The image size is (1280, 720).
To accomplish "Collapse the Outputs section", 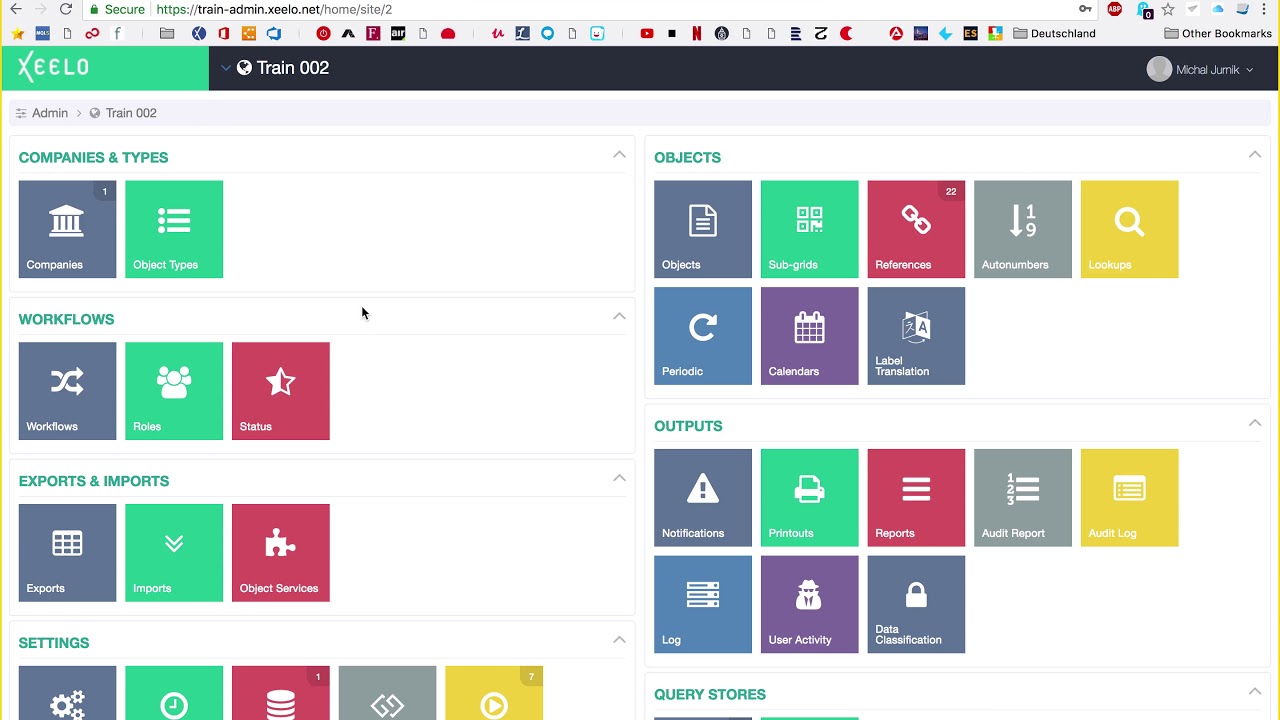I will point(1255,423).
